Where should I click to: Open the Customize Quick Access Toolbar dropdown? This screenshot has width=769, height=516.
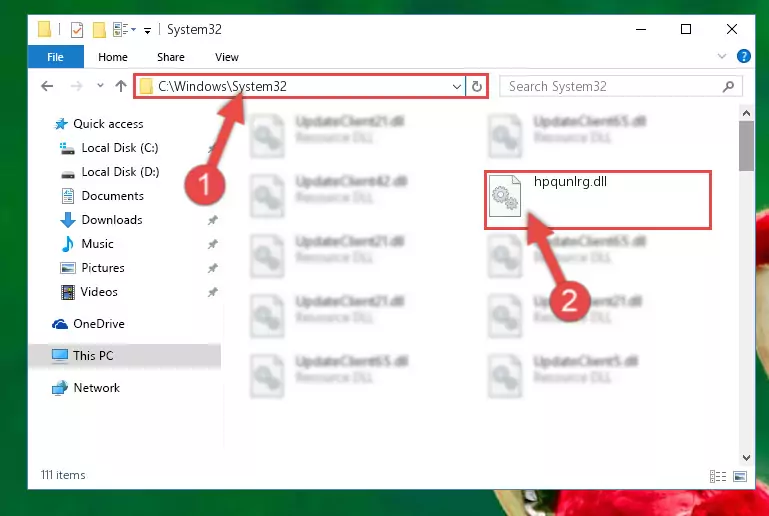pyautogui.click(x=147, y=31)
